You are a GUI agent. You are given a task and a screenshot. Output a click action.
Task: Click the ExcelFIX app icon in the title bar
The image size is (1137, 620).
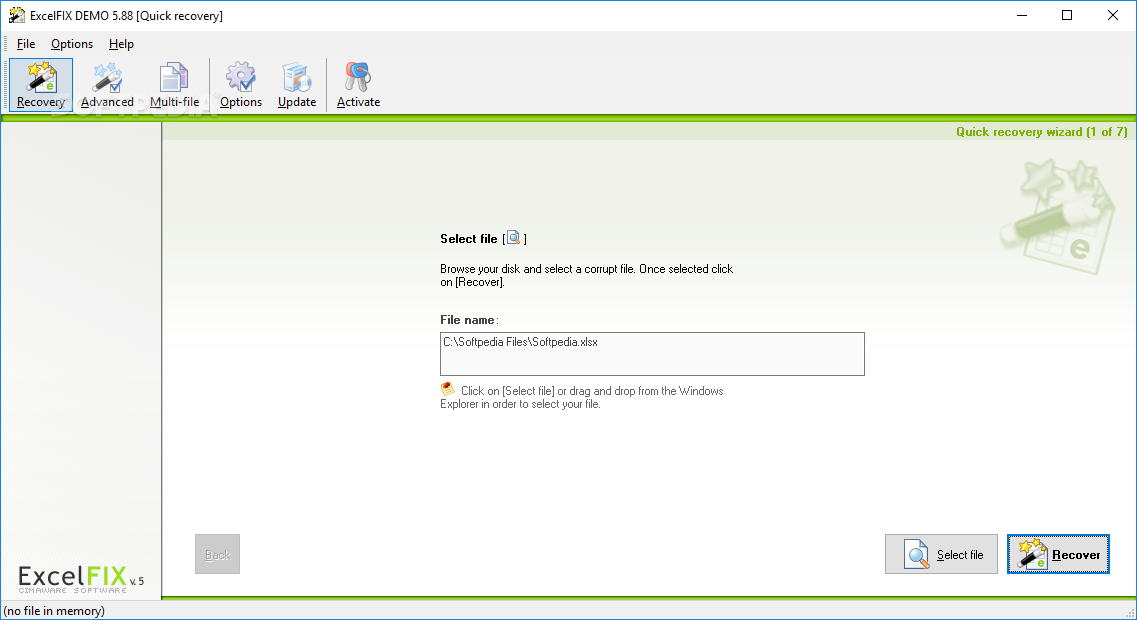pos(16,15)
